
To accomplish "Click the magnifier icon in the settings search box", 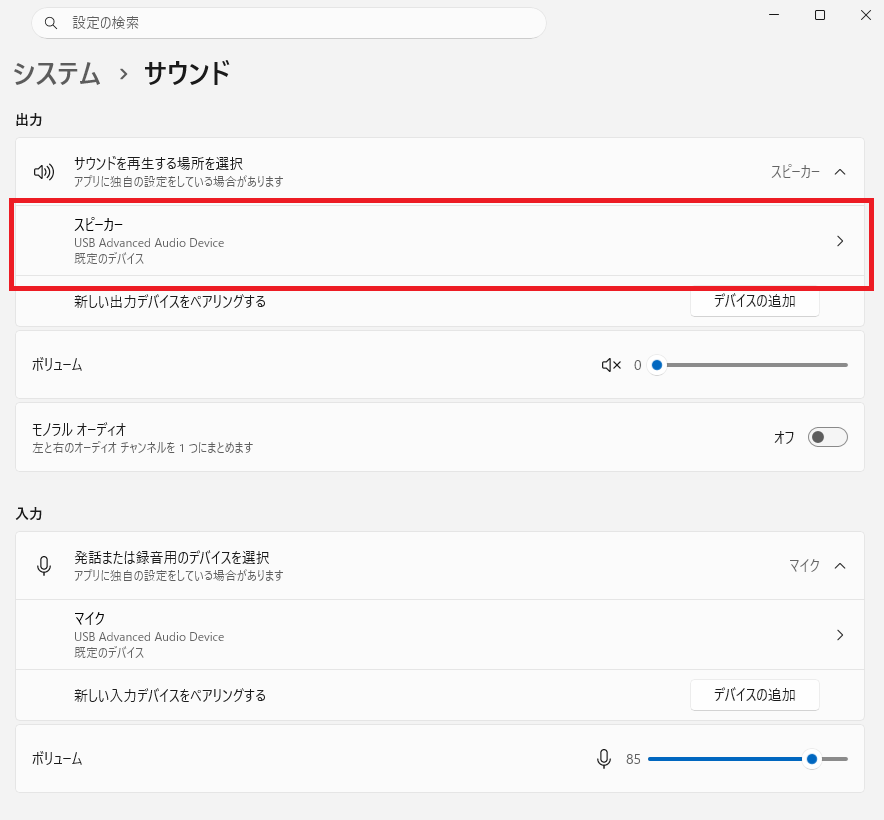I will tap(51, 22).
